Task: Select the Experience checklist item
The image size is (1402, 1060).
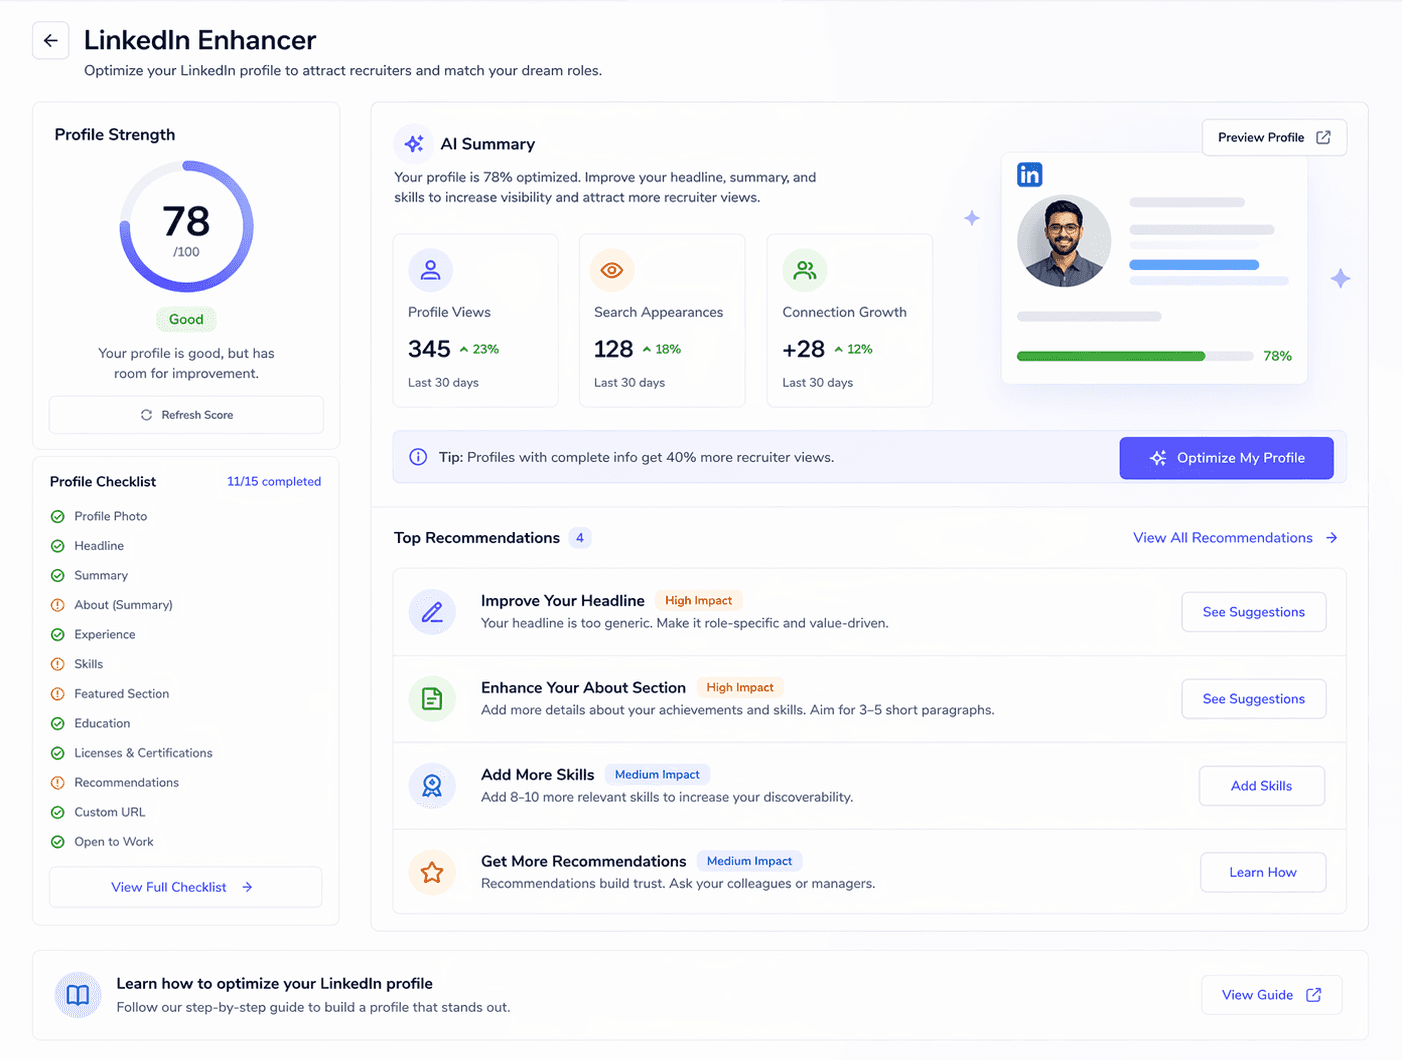Action: [105, 635]
